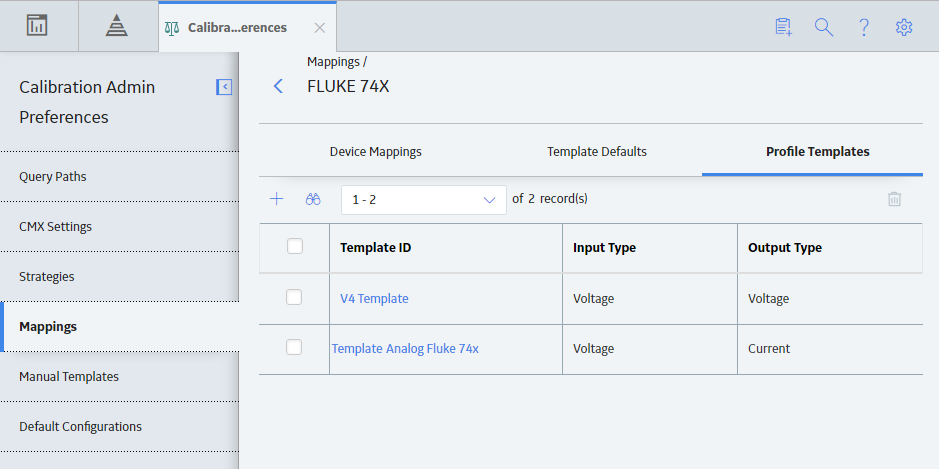Screen dimensions: 939x469
Task: Check the Template Analog Fluke 74x checkbox
Action: coord(294,347)
